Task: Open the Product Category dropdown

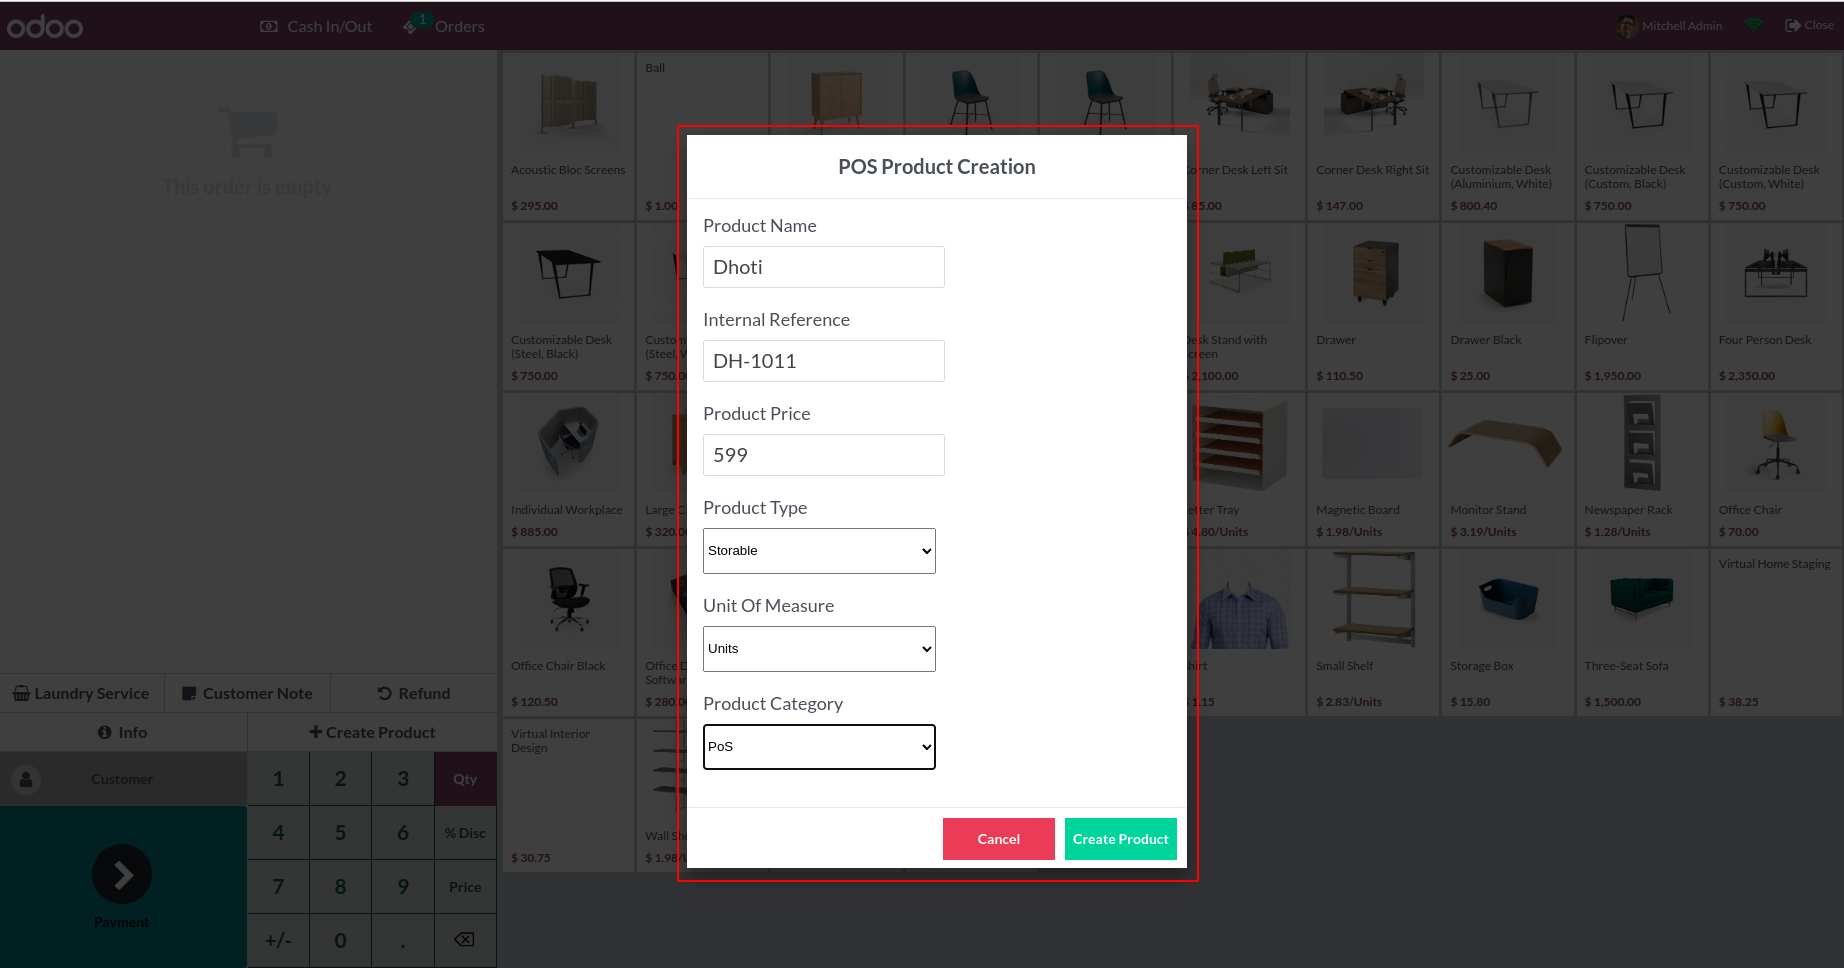Action: click(x=819, y=747)
